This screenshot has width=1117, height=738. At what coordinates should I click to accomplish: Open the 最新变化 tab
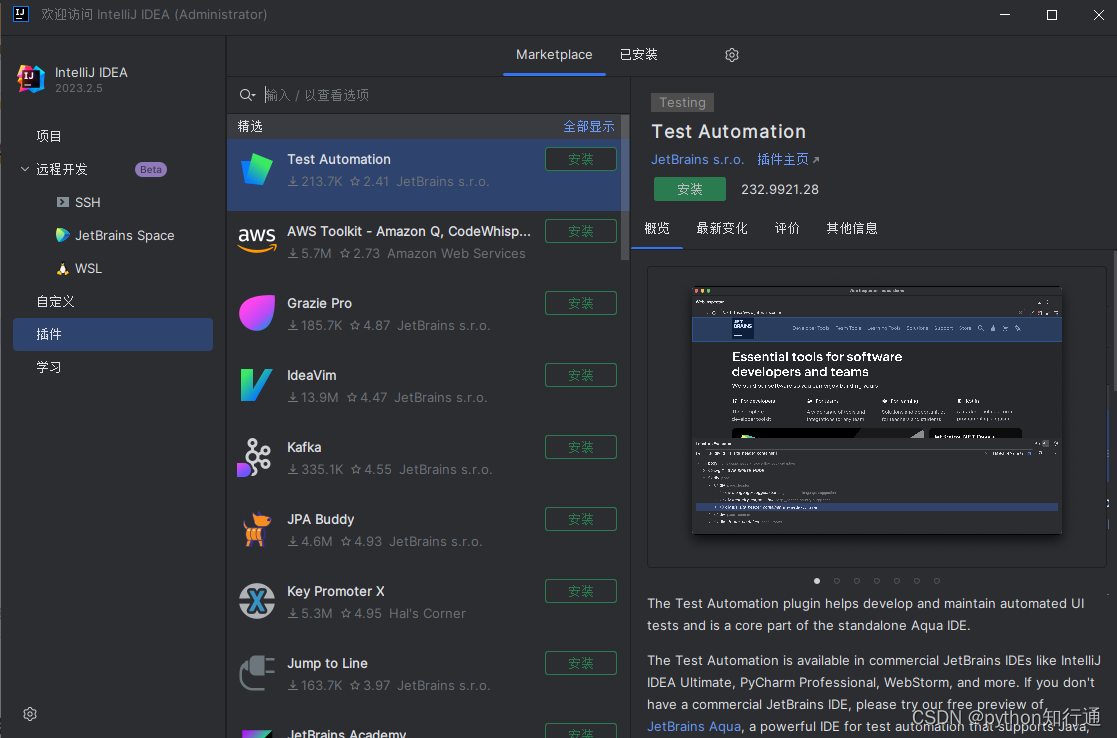tap(722, 228)
